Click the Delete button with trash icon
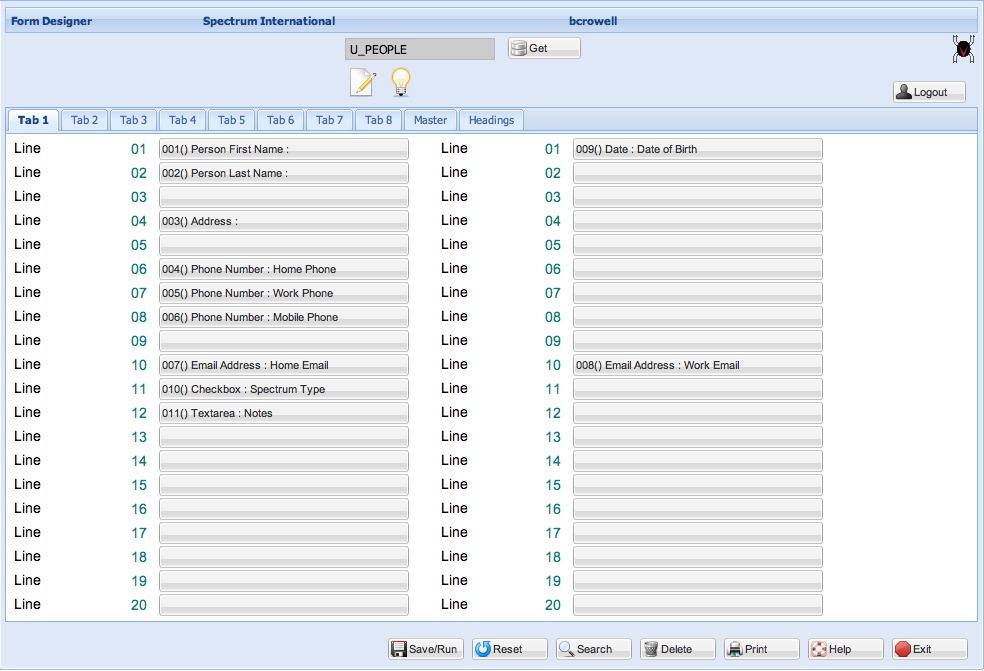The image size is (984, 671). pyautogui.click(x=678, y=649)
